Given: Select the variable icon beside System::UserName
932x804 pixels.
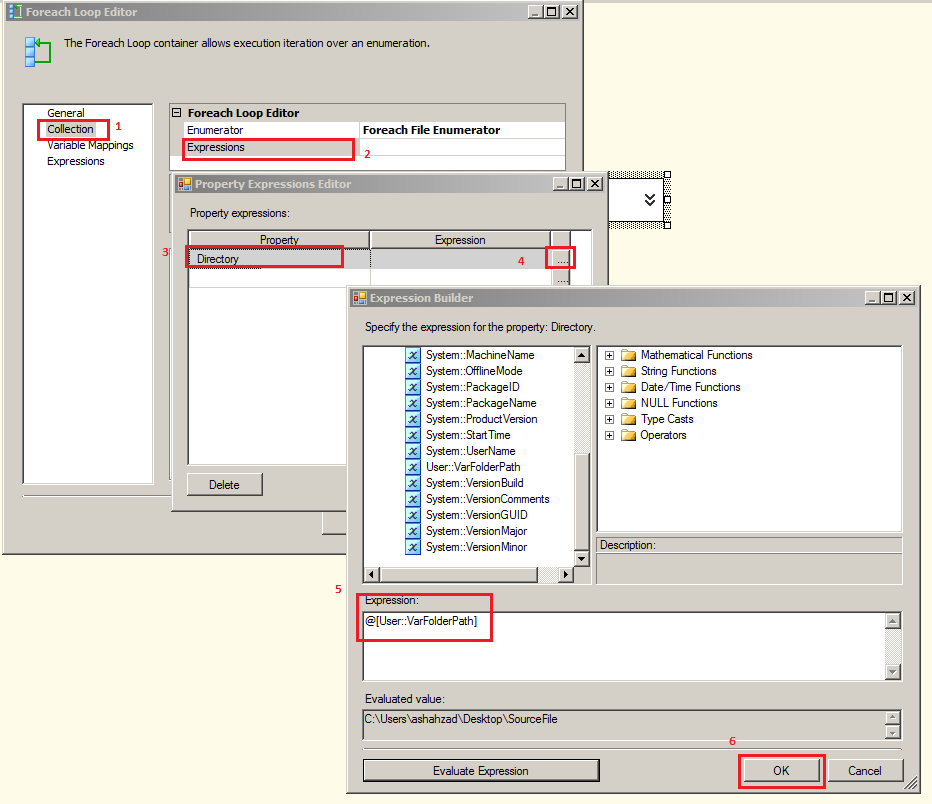Looking at the screenshot, I should (413, 451).
